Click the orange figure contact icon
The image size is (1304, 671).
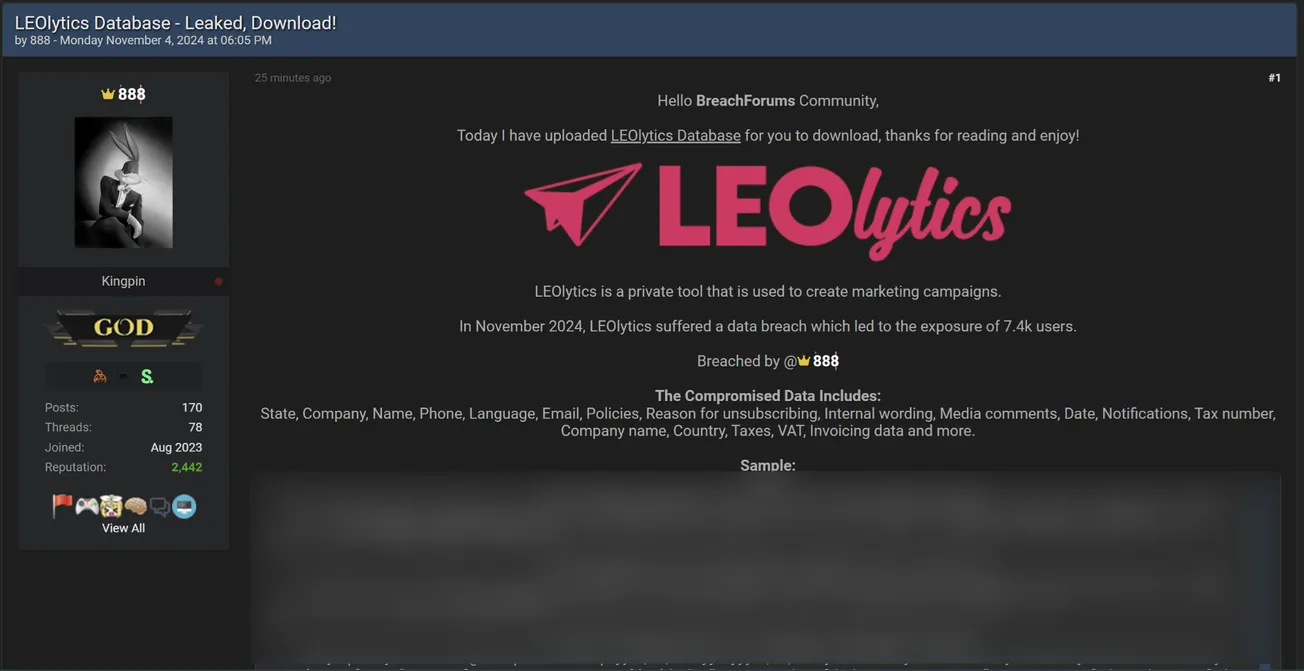[99, 376]
